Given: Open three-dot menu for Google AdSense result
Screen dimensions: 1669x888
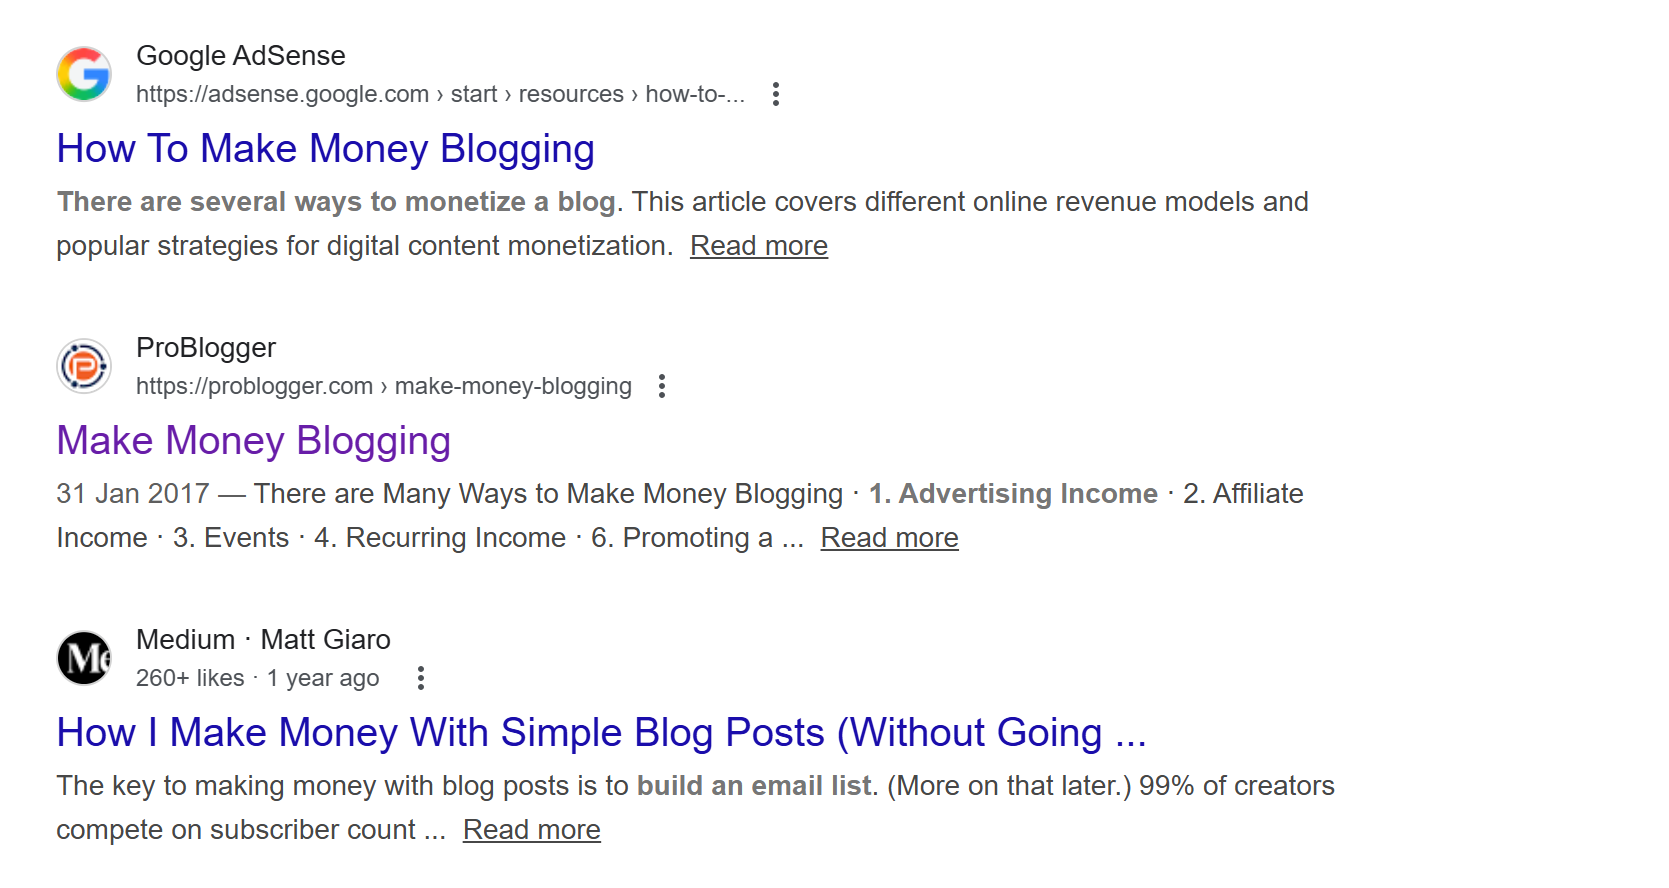Looking at the screenshot, I should click(776, 94).
